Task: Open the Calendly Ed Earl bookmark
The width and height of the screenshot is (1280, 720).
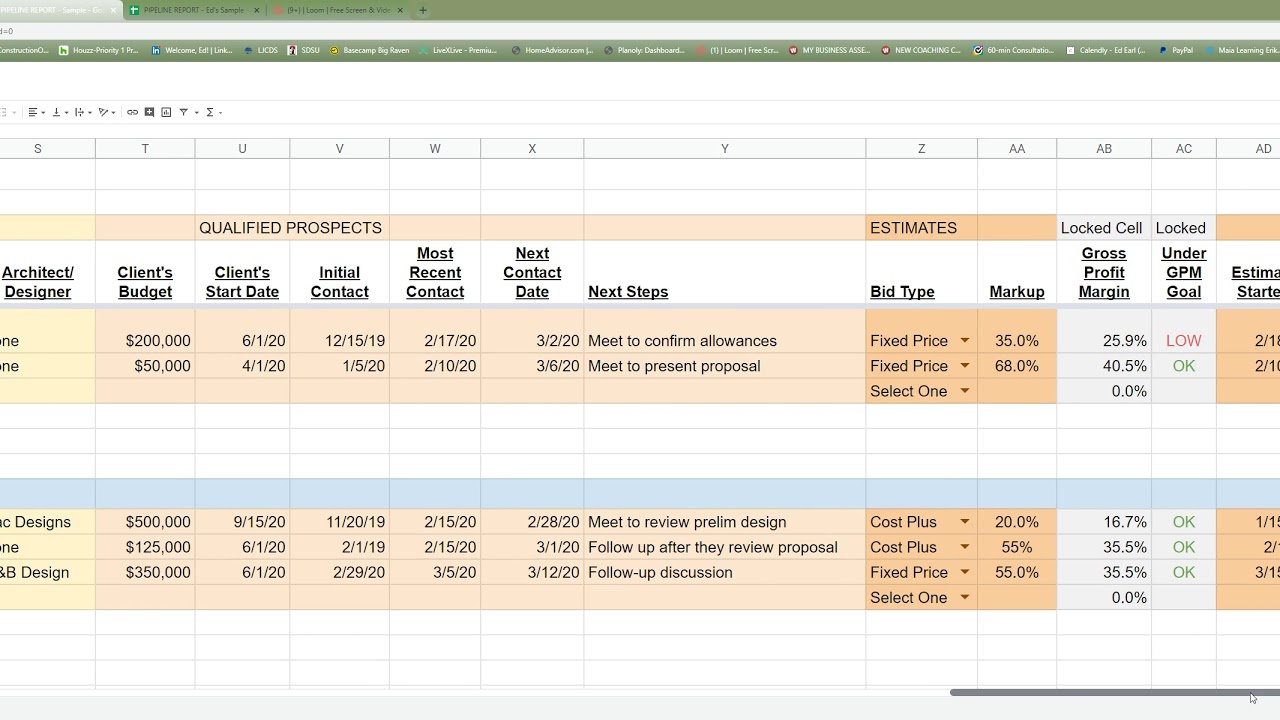Action: click(1106, 50)
